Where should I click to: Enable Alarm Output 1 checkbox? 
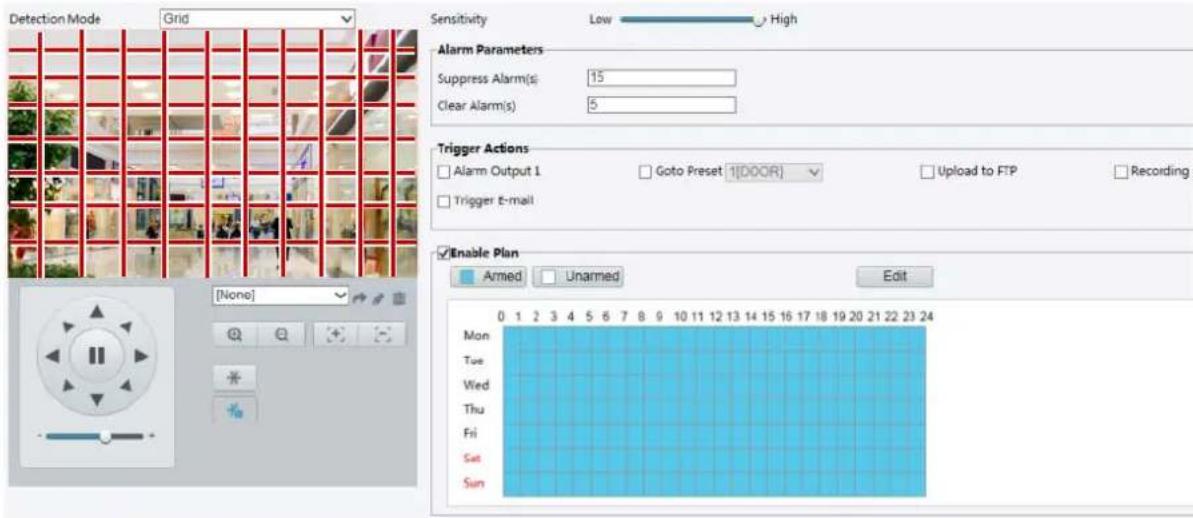444,172
